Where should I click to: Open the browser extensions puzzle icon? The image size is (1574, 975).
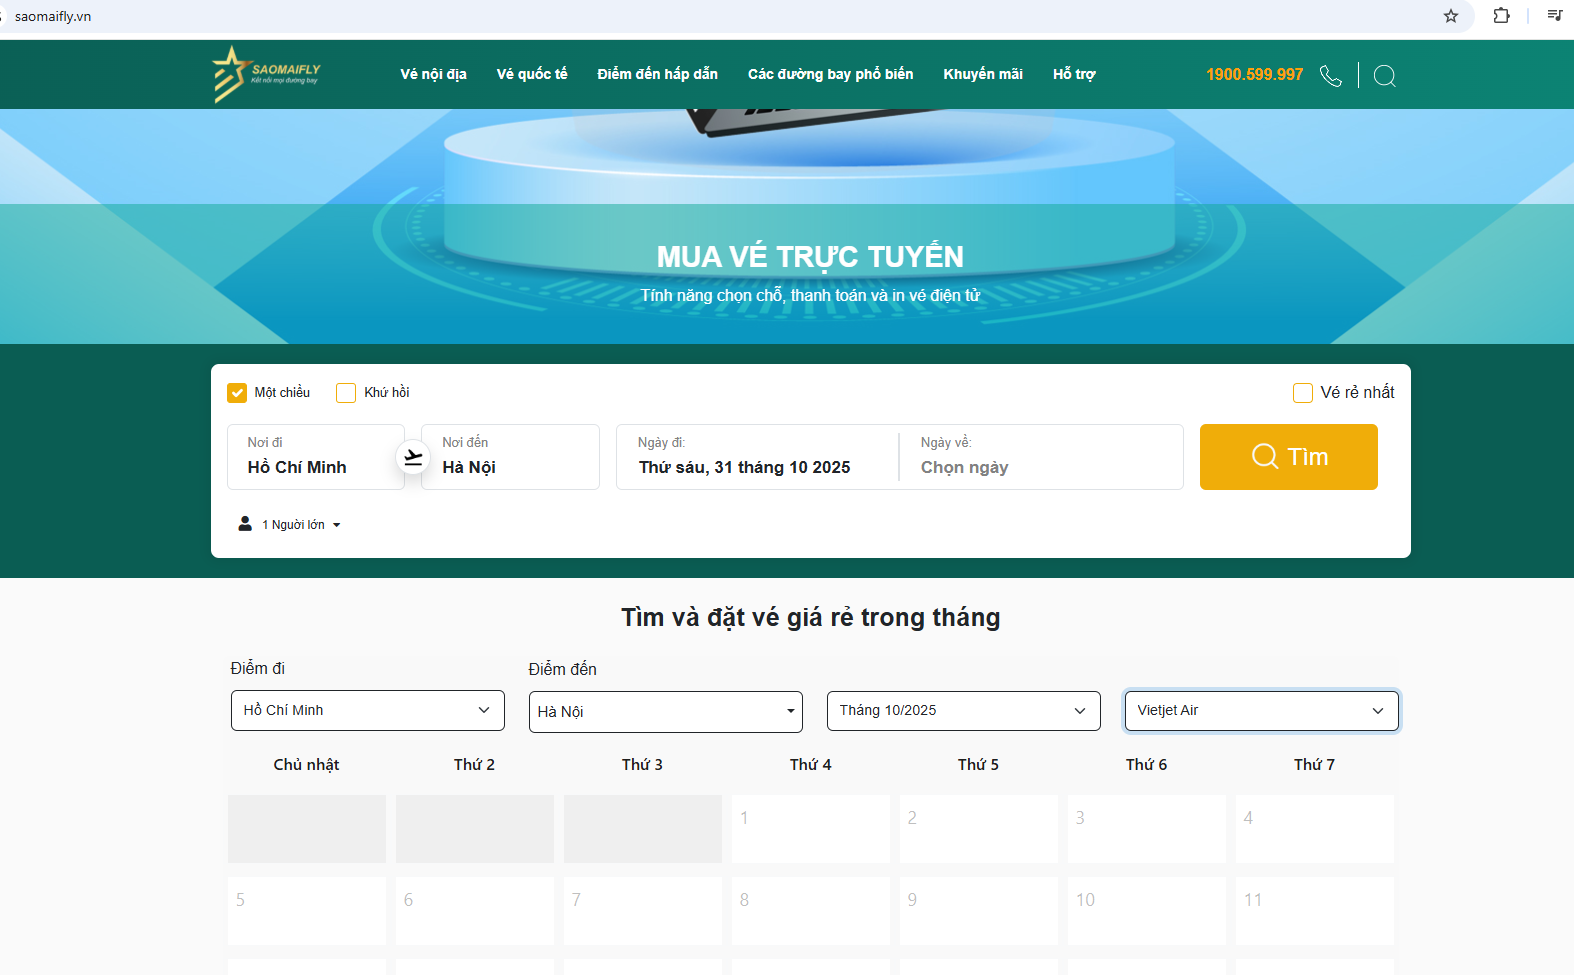coord(1501,16)
